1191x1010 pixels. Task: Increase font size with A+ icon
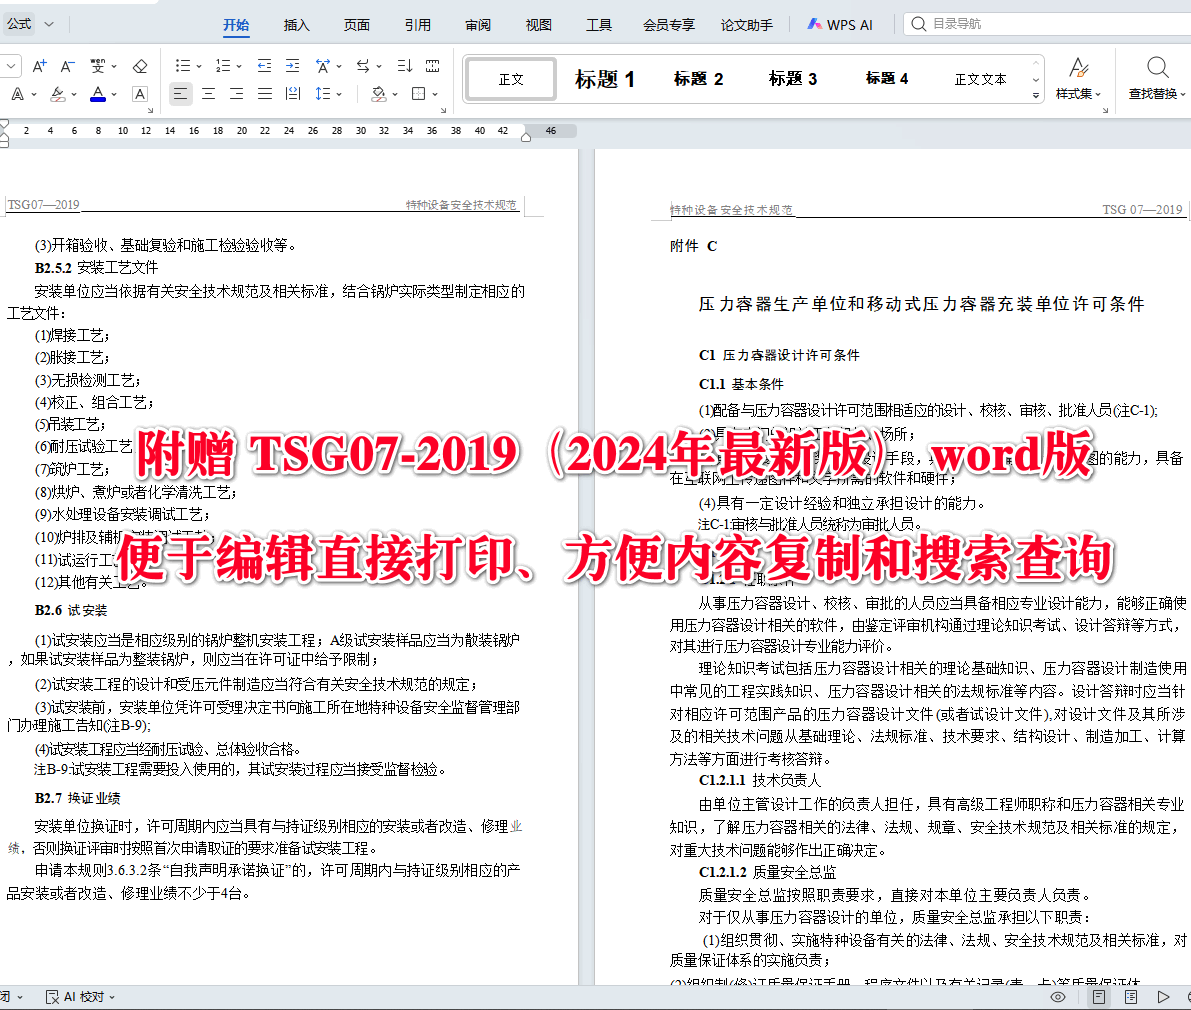tap(39, 66)
